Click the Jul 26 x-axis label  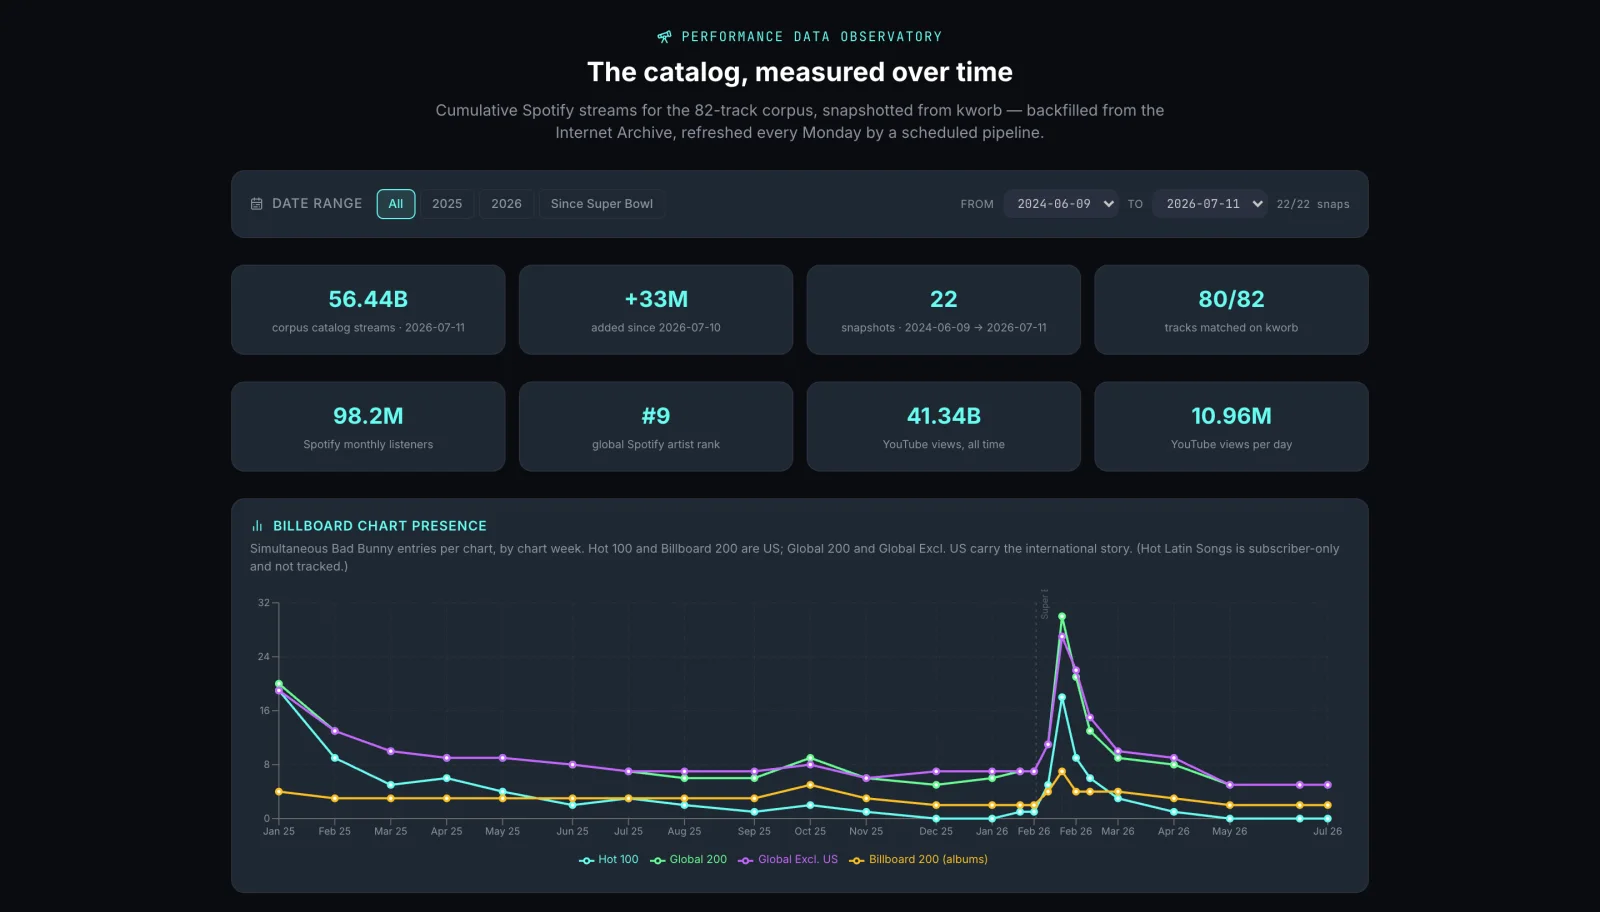(x=1327, y=832)
